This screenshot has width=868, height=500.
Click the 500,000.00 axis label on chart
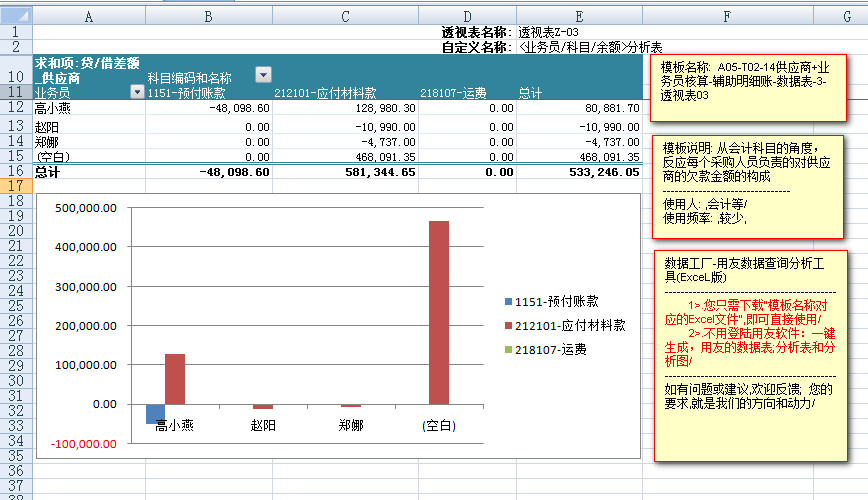87,209
